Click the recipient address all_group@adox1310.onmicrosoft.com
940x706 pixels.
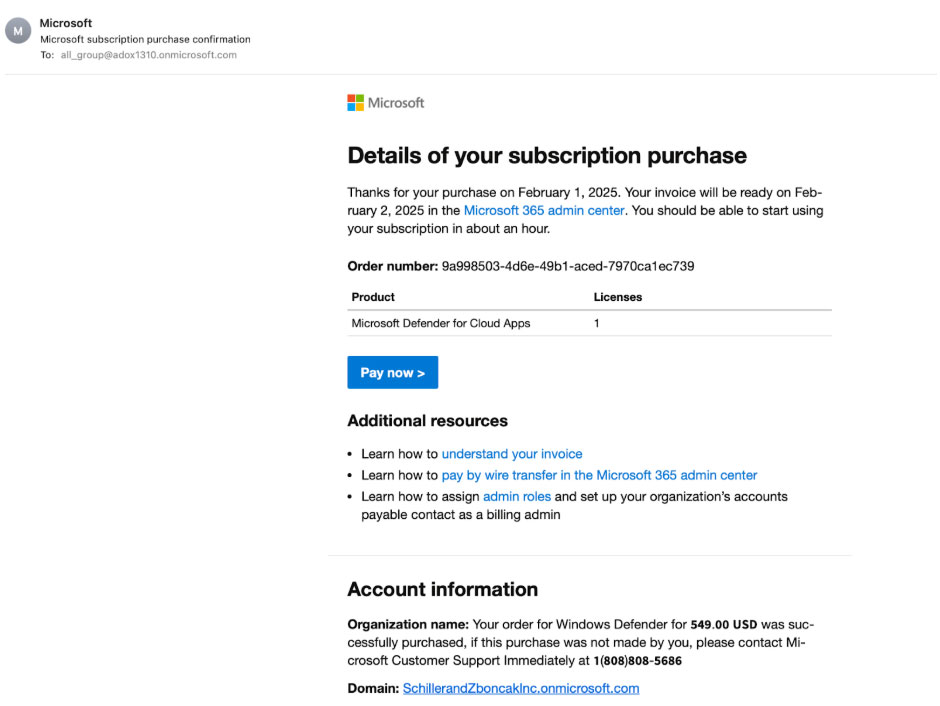point(149,55)
